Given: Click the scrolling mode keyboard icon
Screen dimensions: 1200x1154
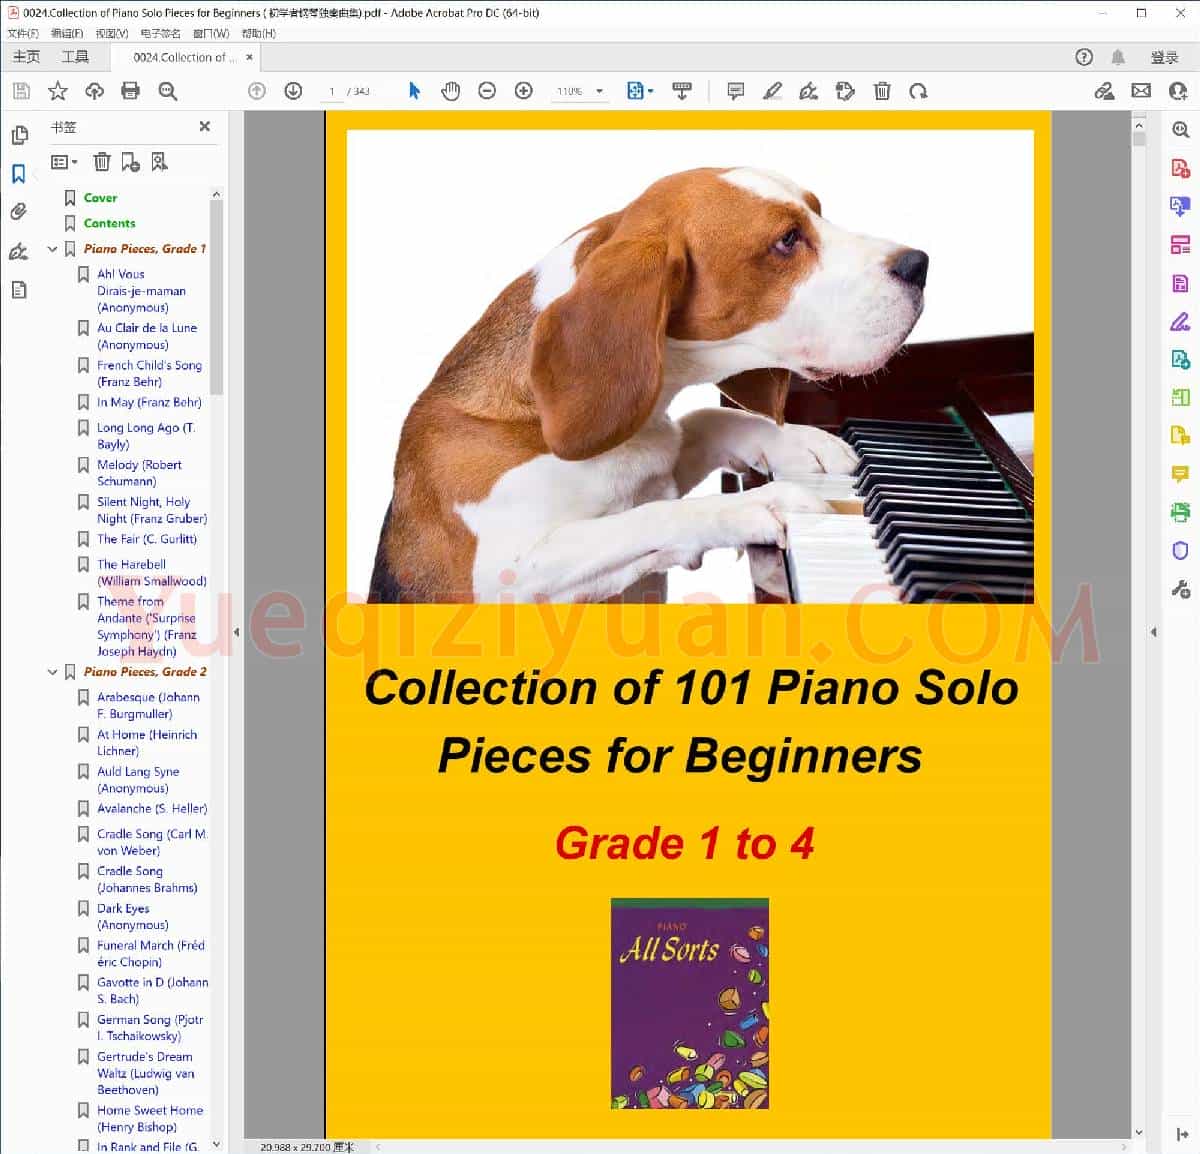Looking at the screenshot, I should click(682, 91).
